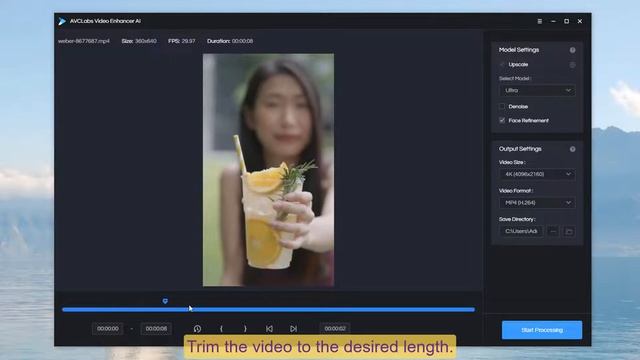Screen dimensions: 640x360
Task: Open Output Settings help icon
Action: [573, 149]
